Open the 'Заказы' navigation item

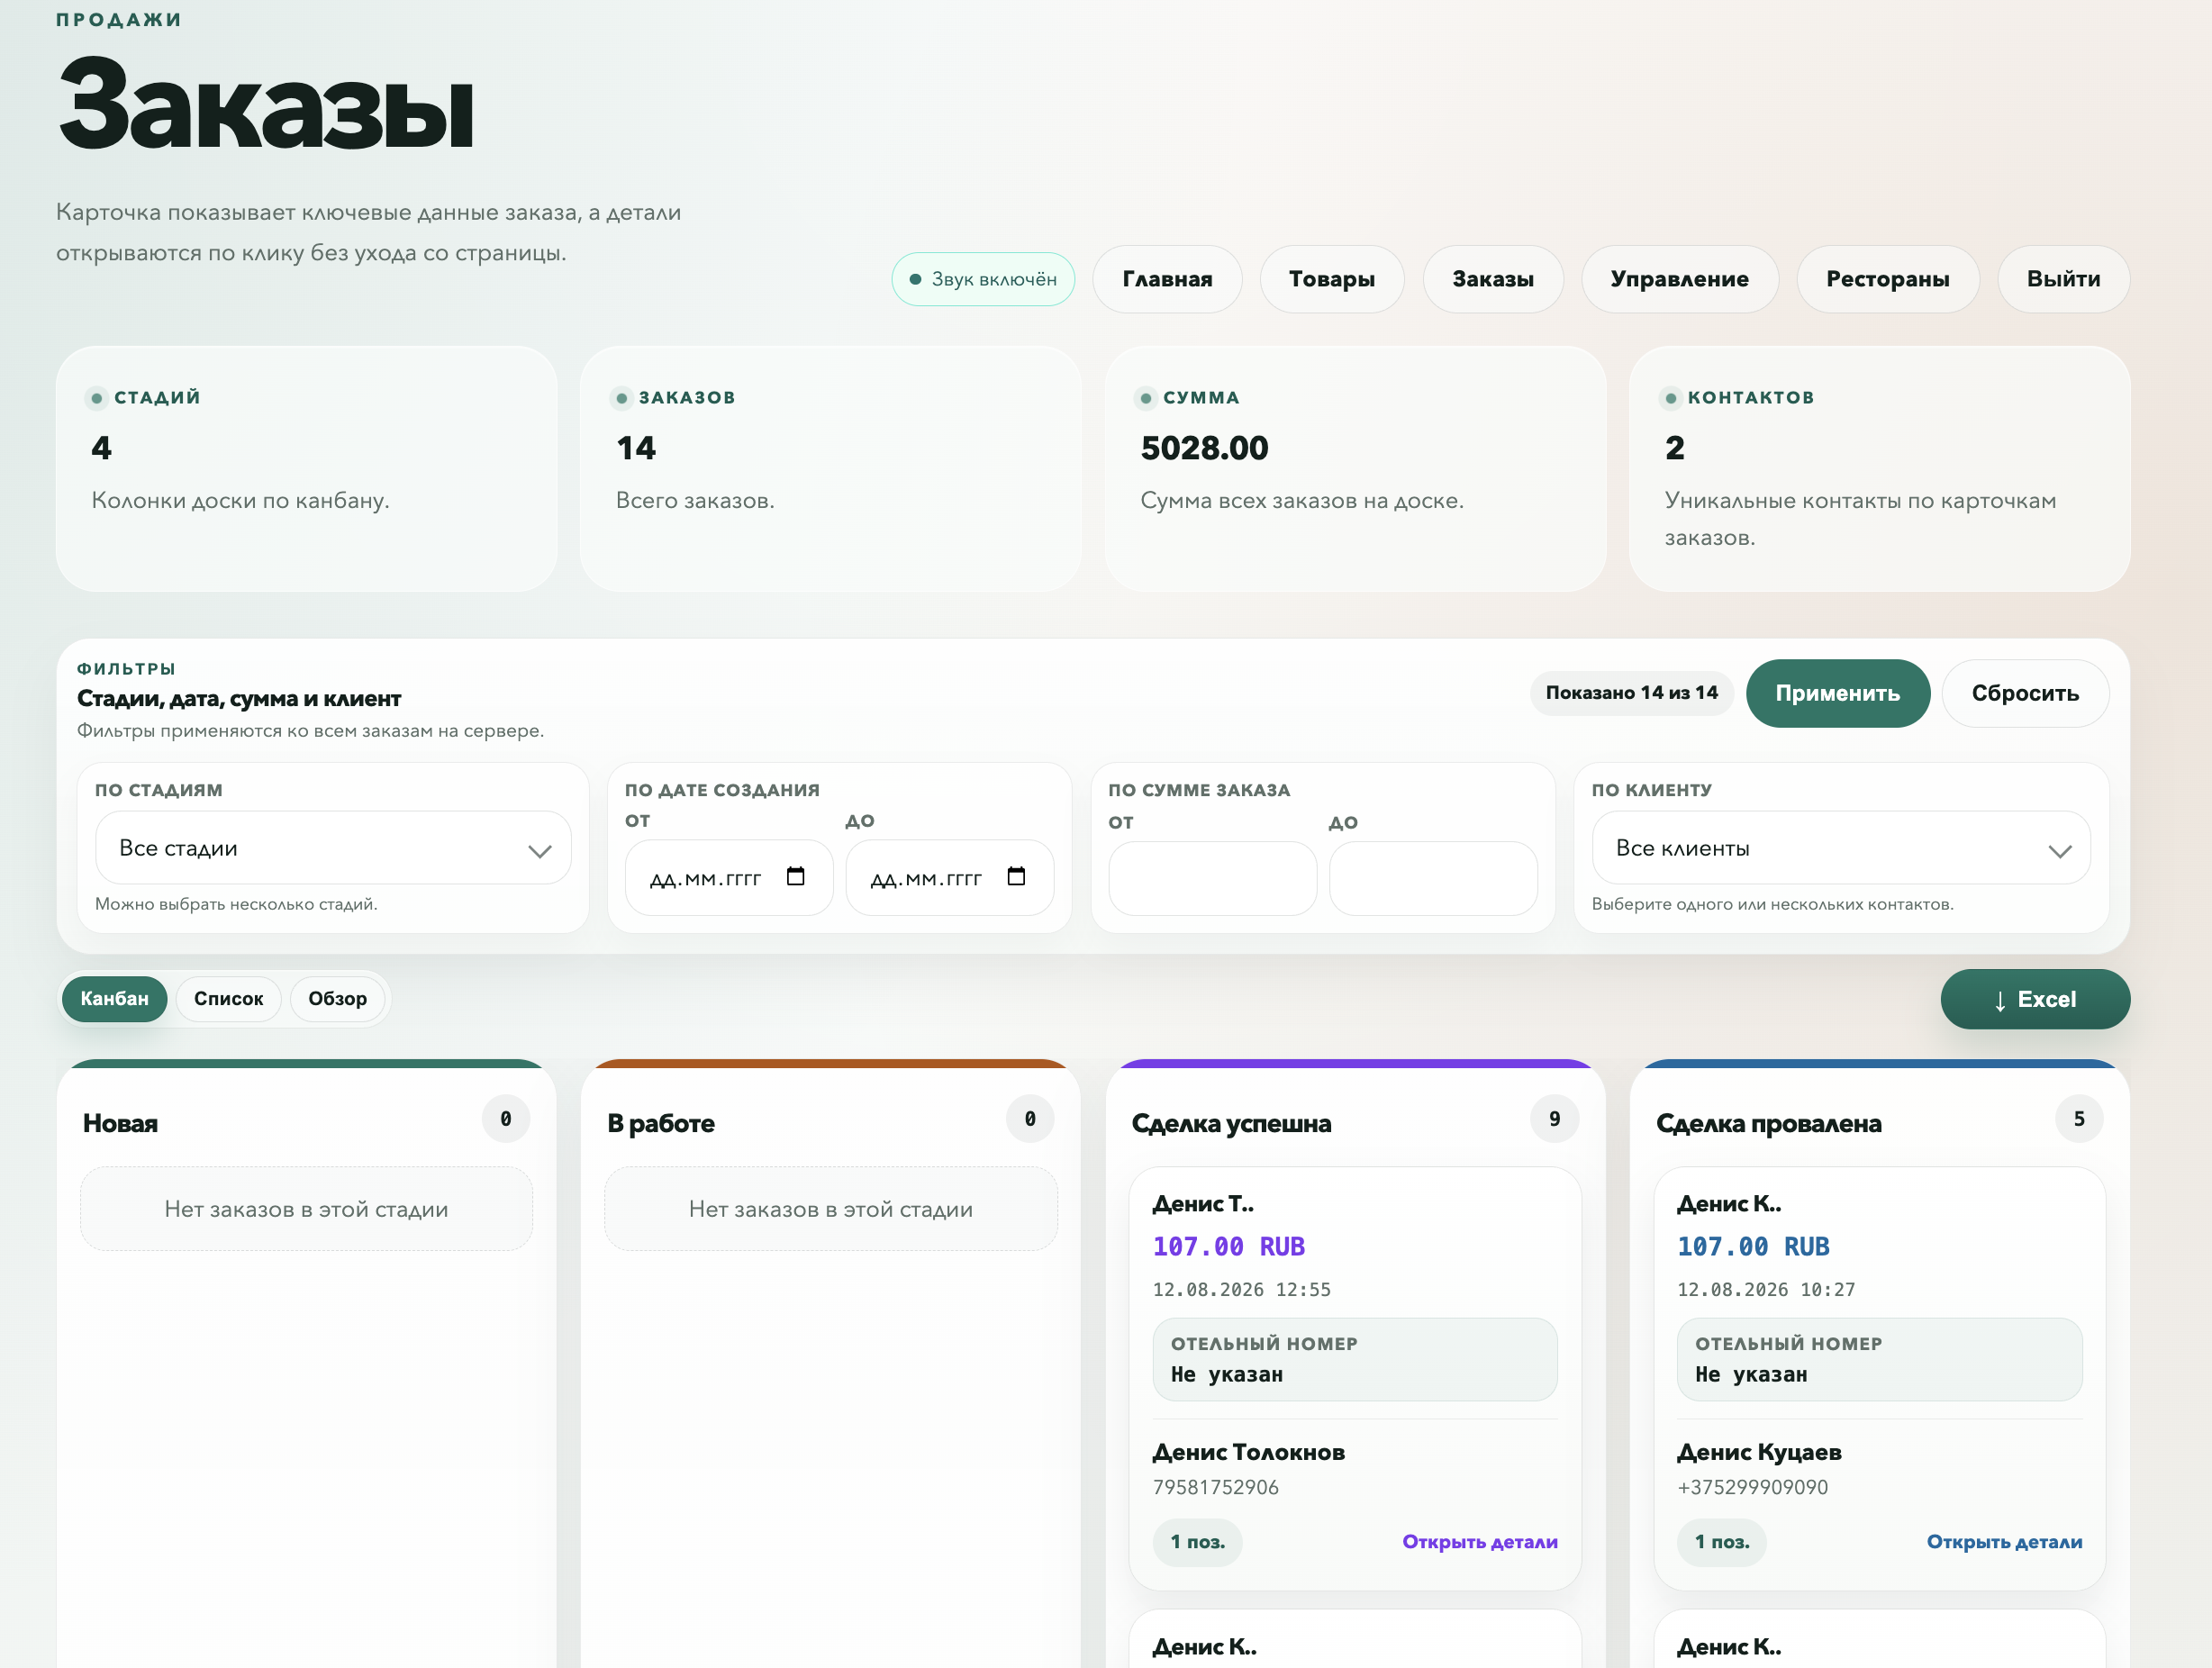pos(1493,279)
